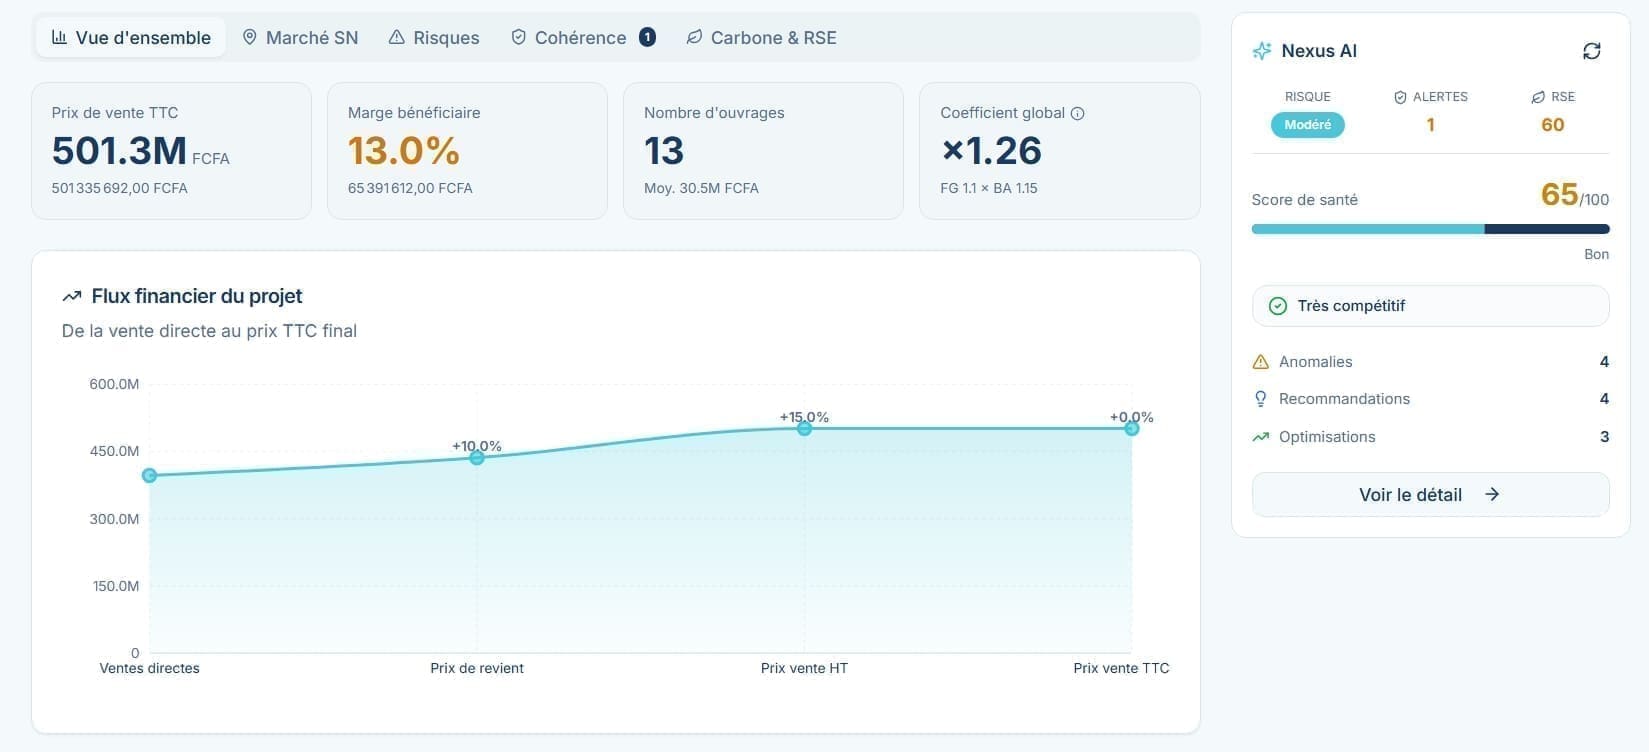Click the Marge bénéficiaire value 13.0%
Viewport: 1649px width, 752px height.
[x=404, y=151]
